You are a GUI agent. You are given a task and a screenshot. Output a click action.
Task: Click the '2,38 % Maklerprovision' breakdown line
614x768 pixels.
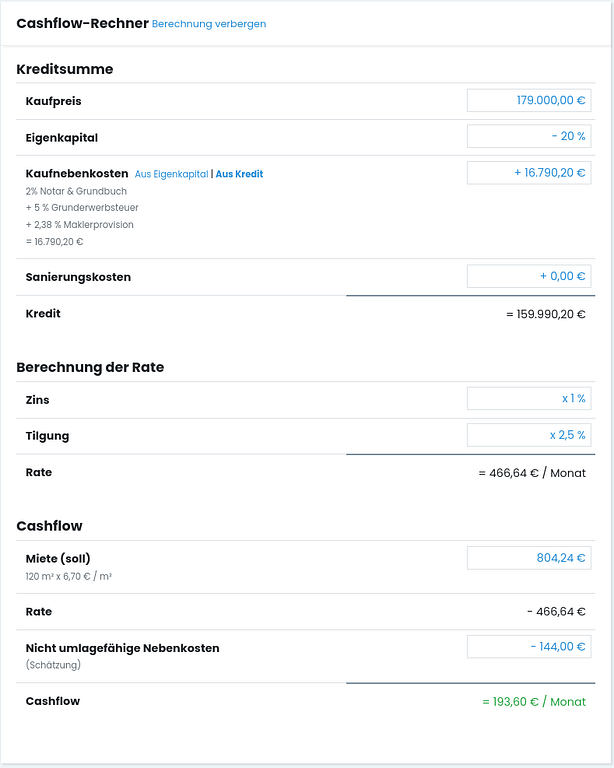pyautogui.click(x=80, y=225)
